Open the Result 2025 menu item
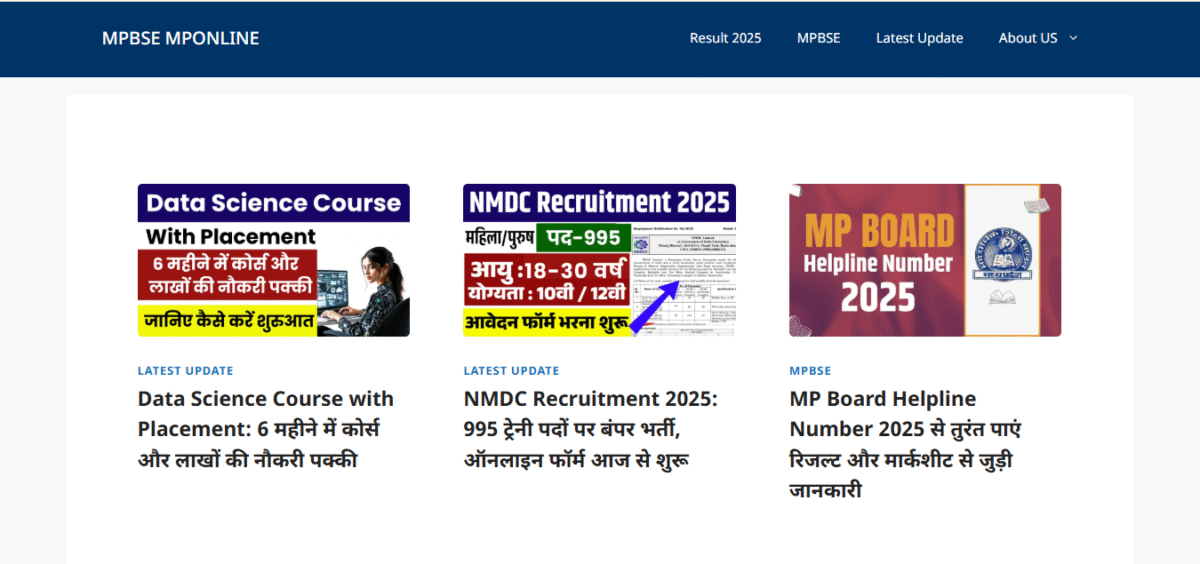 (x=725, y=38)
